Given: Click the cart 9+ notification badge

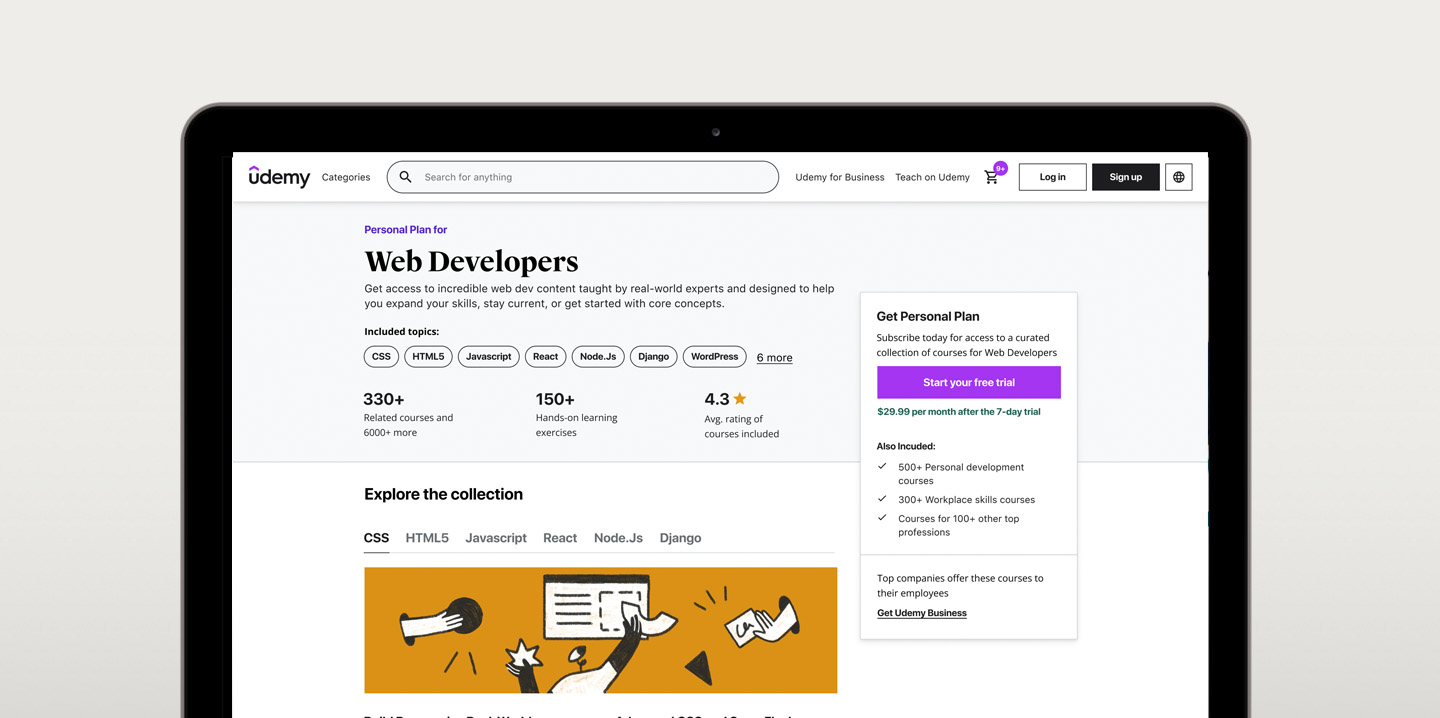Looking at the screenshot, I should point(1000,168).
